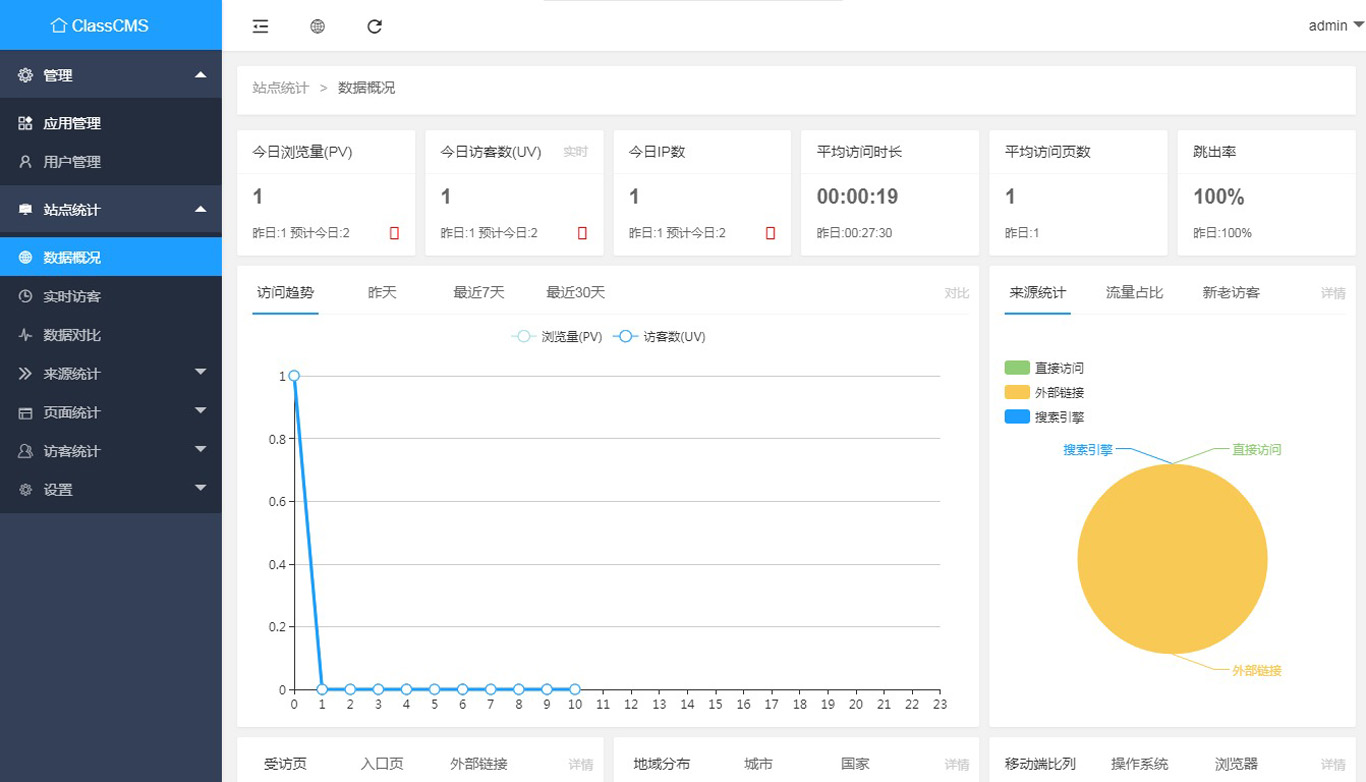Image resolution: width=1366 pixels, height=782 pixels.
Task: Click the refresh icon in top bar
Action: coord(374,26)
